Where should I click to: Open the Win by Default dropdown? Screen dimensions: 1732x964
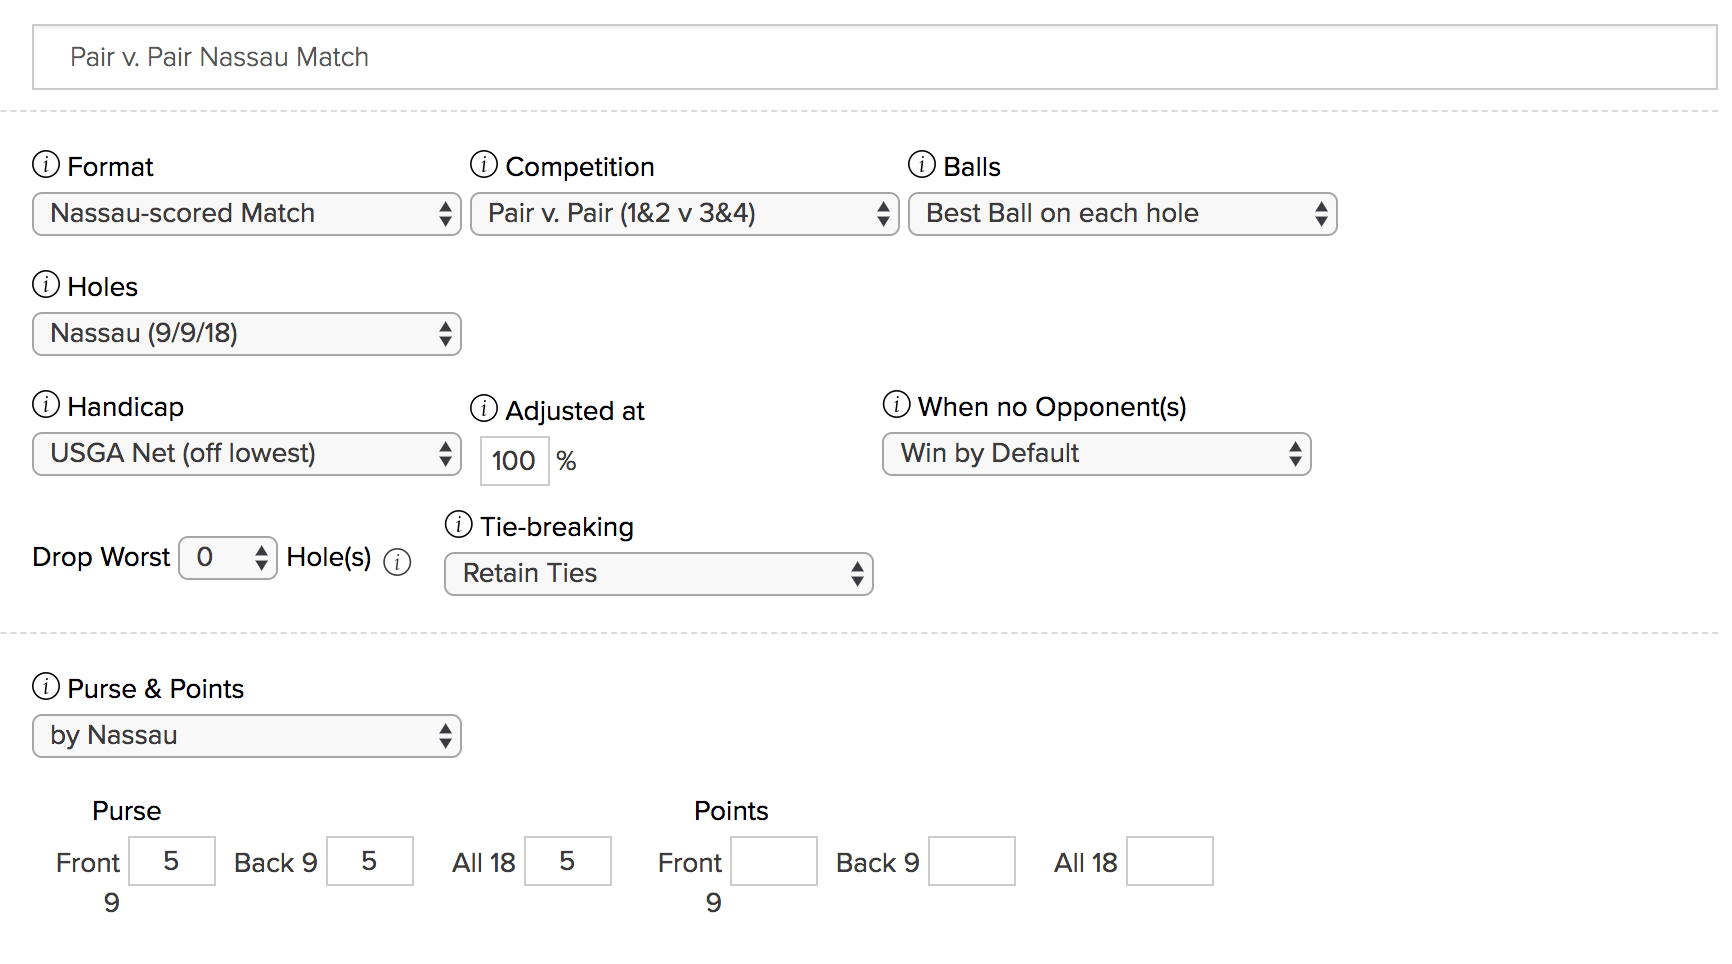[1096, 454]
